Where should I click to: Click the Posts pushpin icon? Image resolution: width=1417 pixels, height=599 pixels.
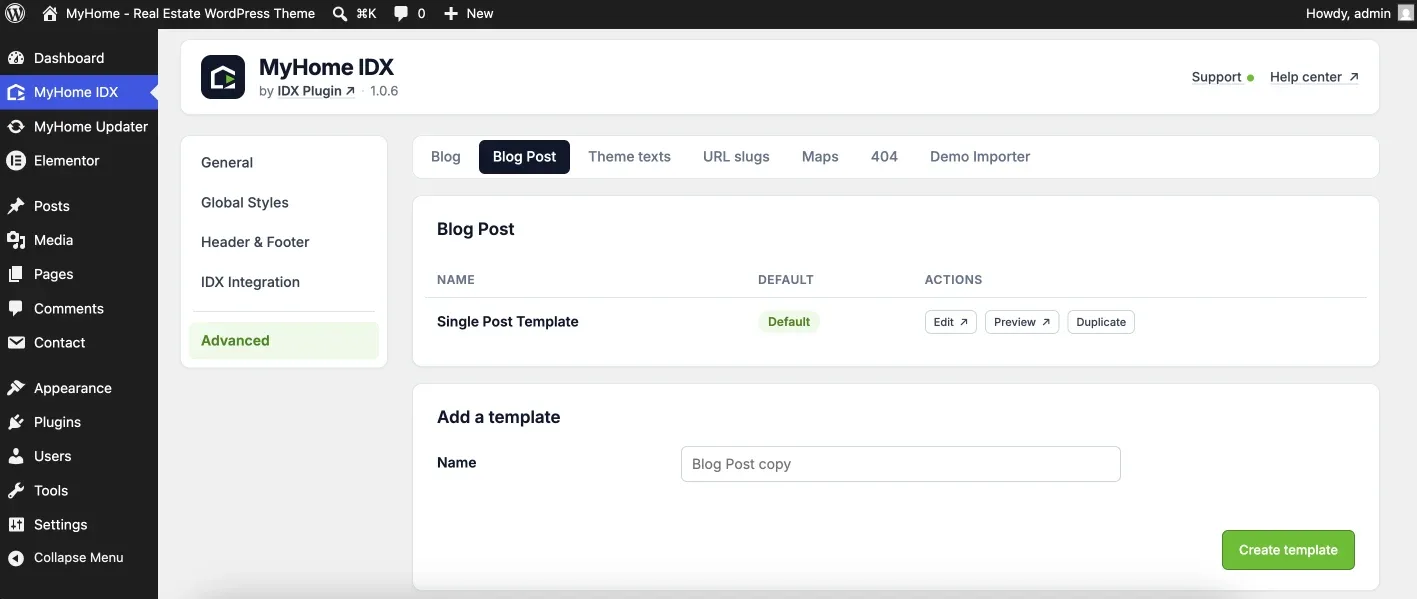(16, 206)
